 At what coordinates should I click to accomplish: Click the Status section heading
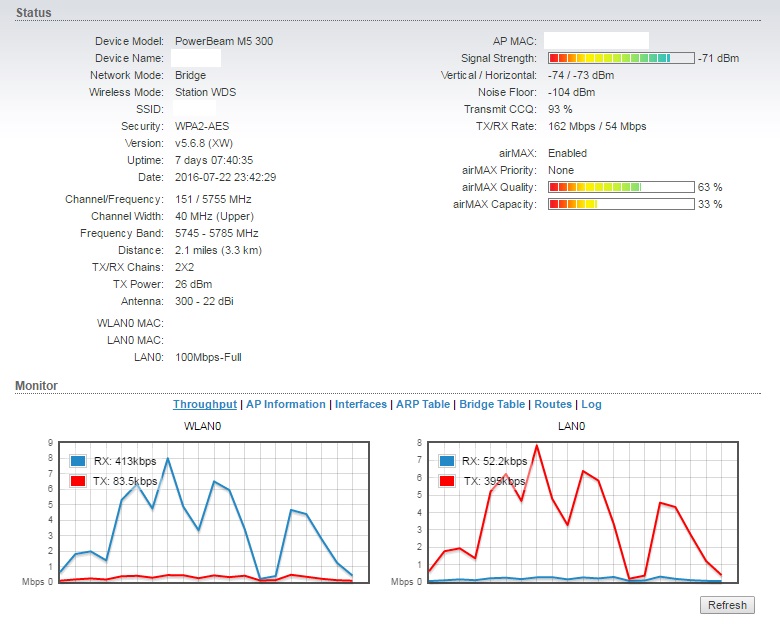tap(34, 12)
